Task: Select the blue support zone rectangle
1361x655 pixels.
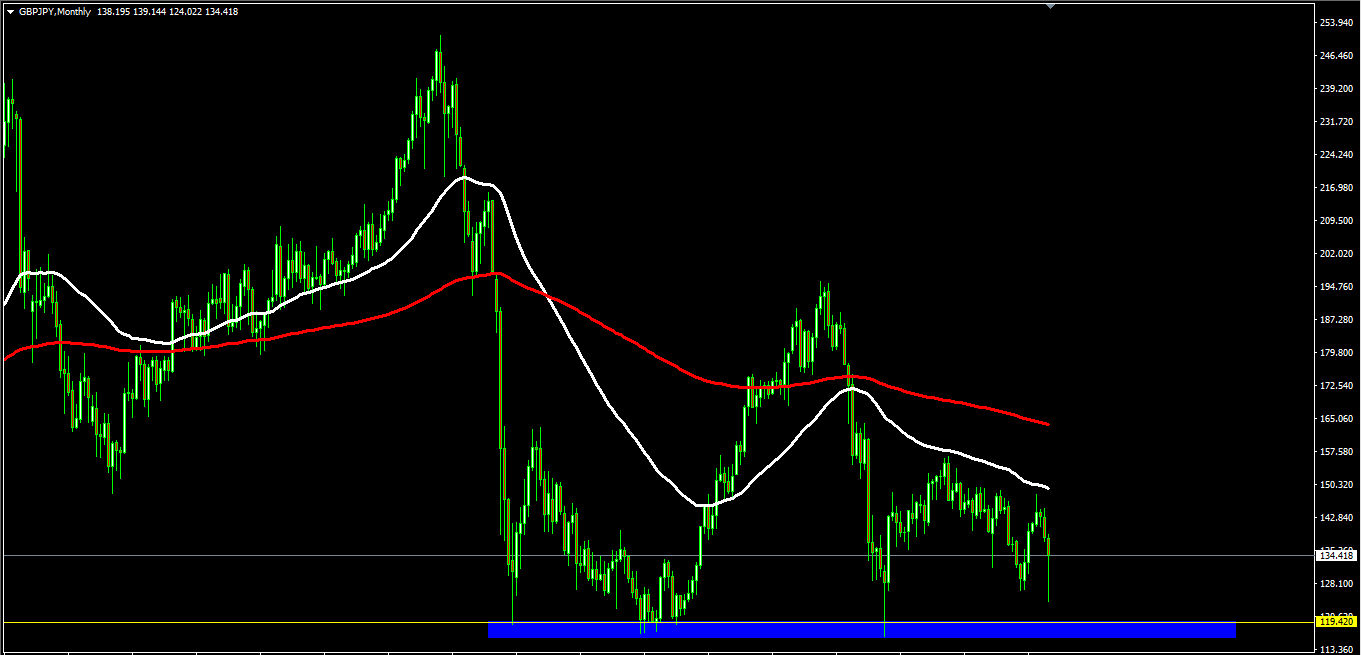Action: pyautogui.click(x=860, y=630)
